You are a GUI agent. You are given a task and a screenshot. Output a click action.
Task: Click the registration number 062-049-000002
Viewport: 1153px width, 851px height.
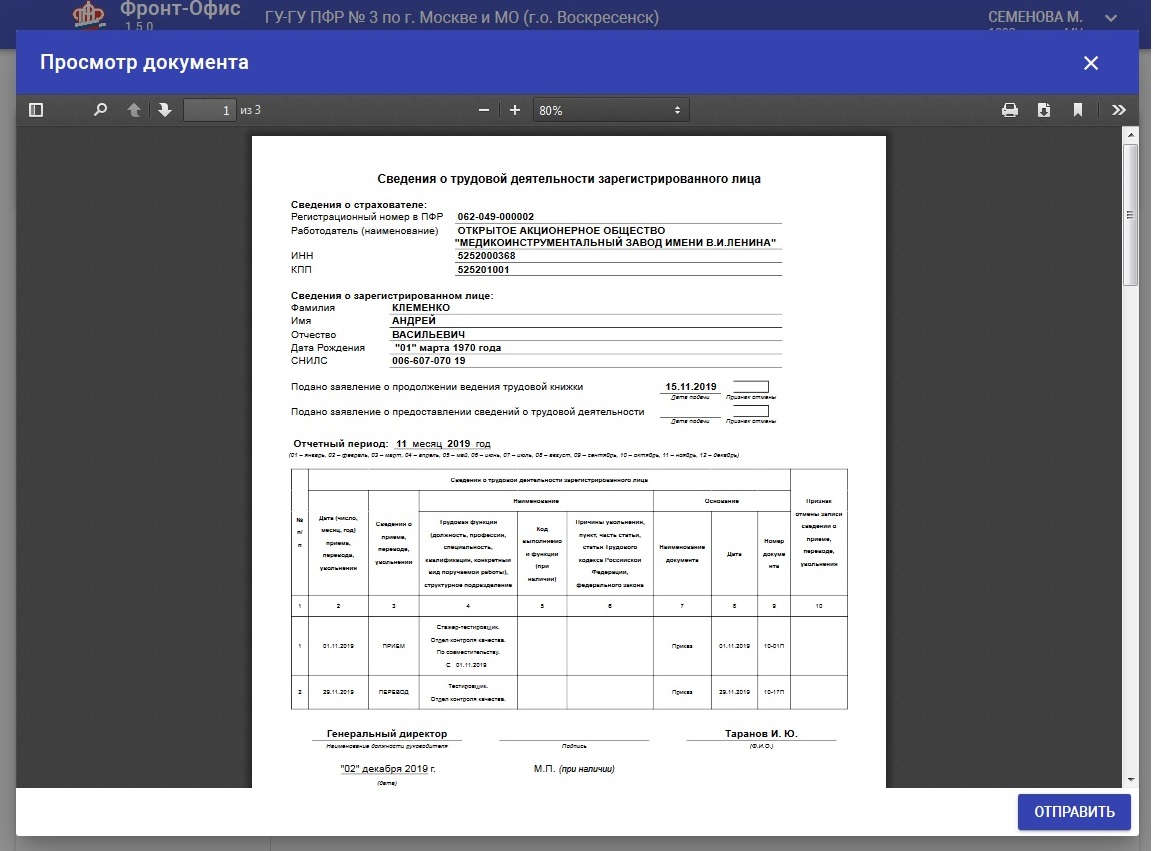(496, 217)
